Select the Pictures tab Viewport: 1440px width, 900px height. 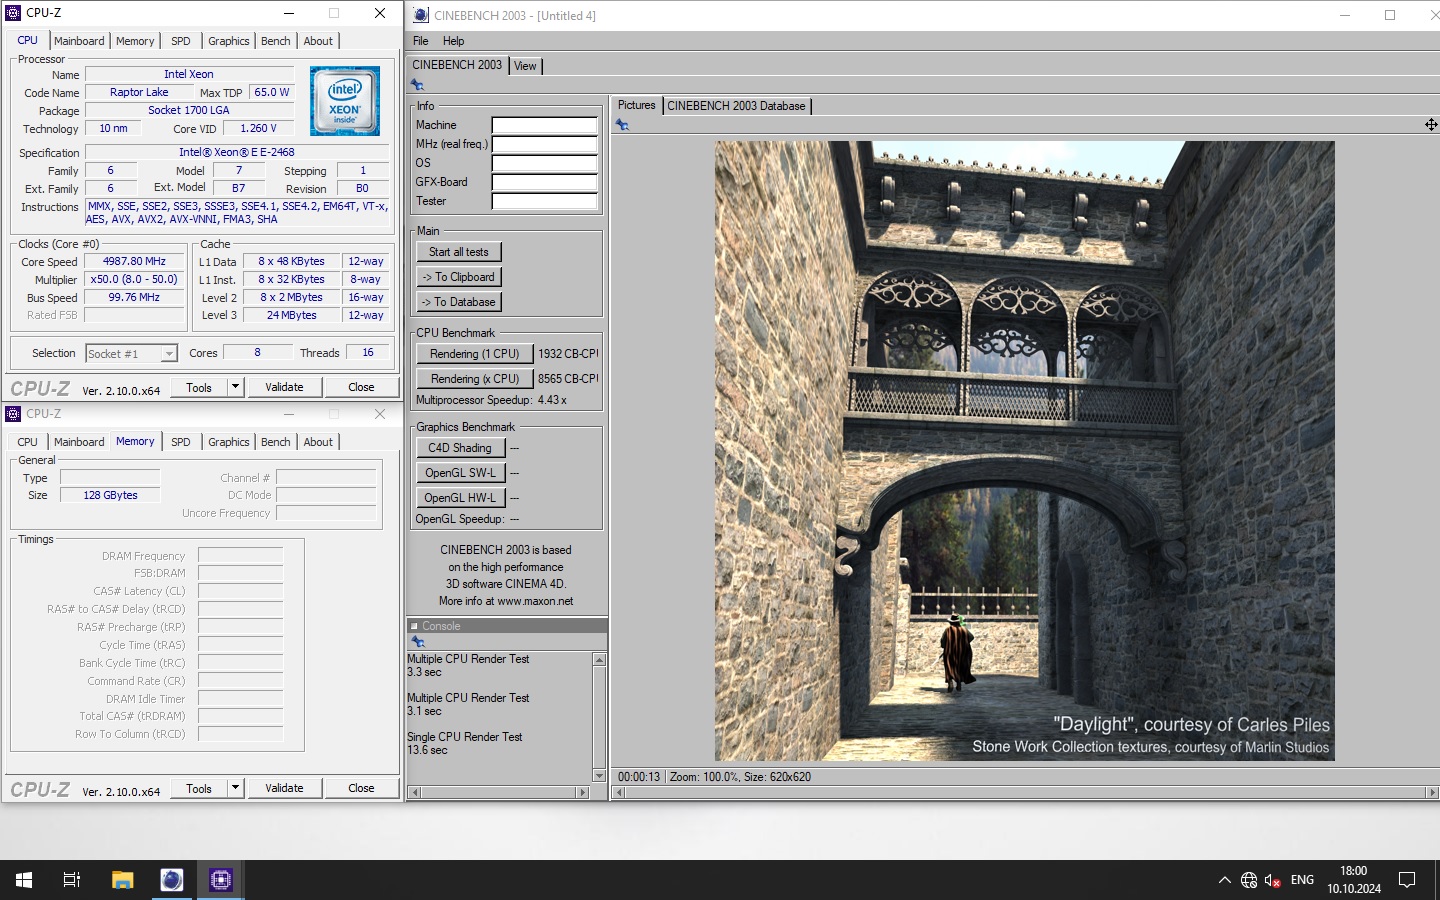point(636,105)
